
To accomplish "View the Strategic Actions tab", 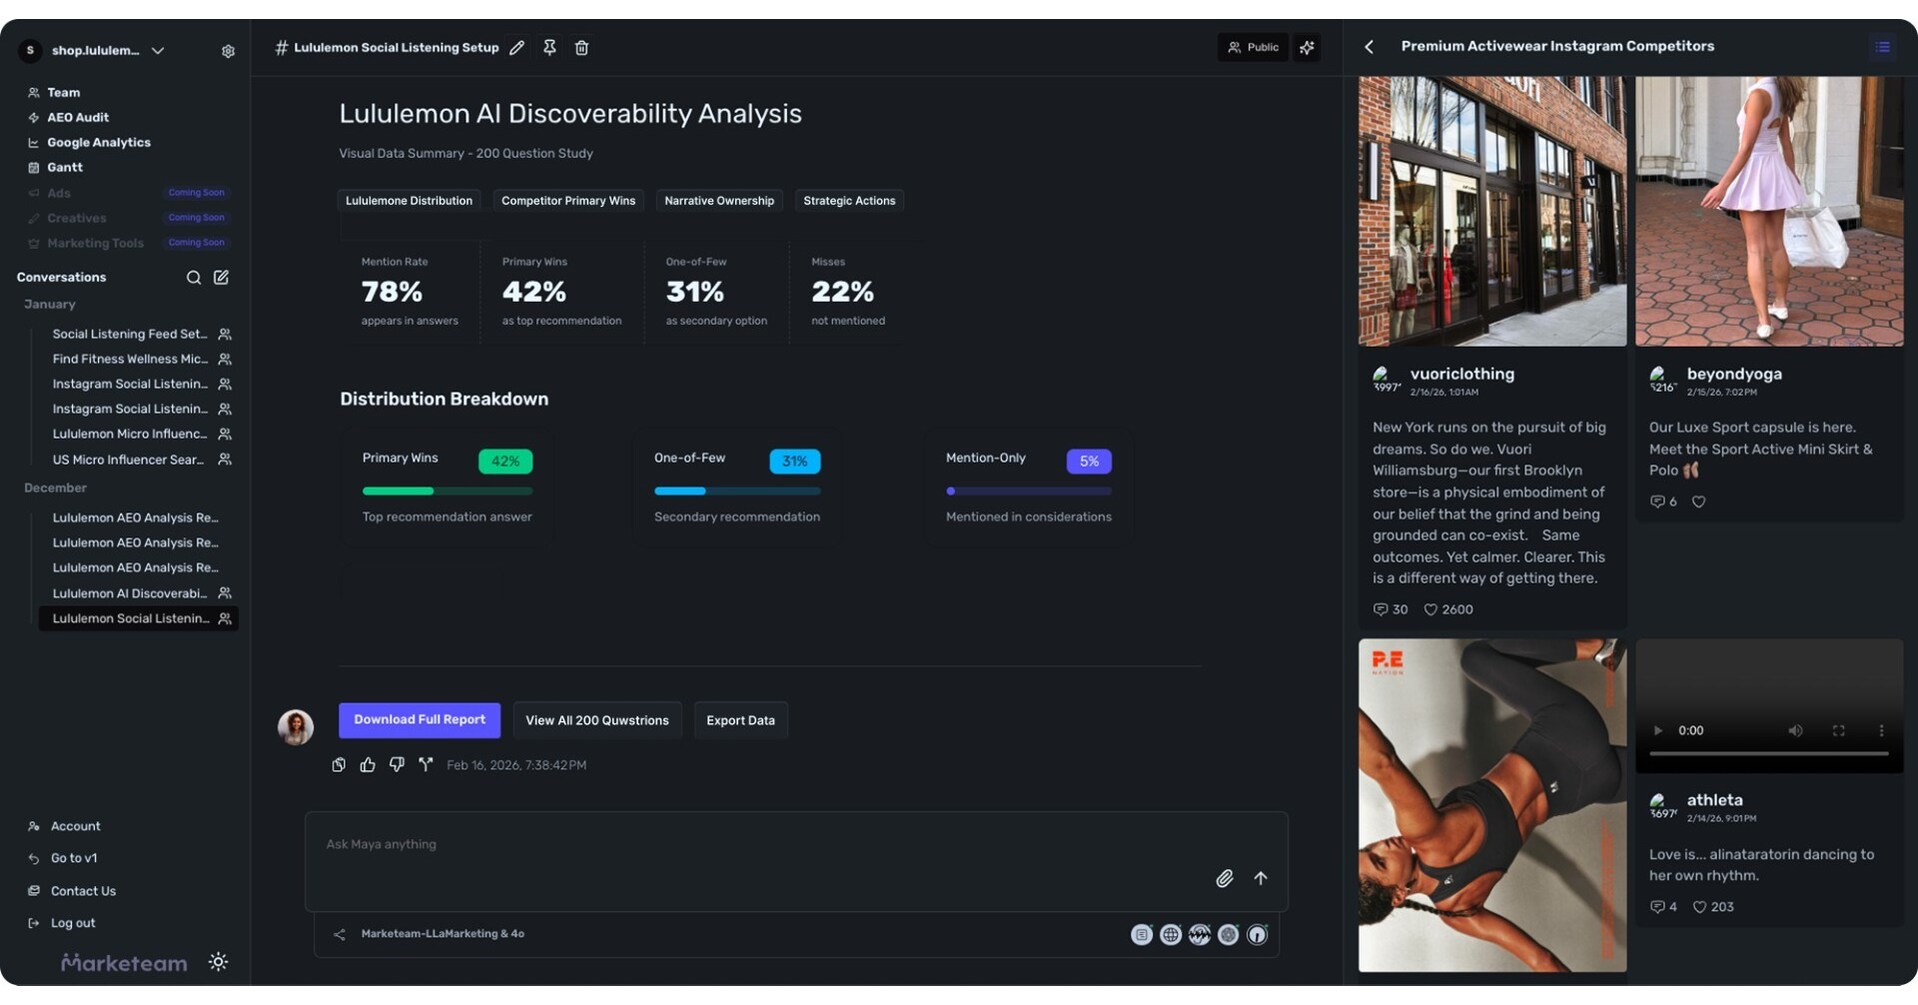I will (848, 200).
